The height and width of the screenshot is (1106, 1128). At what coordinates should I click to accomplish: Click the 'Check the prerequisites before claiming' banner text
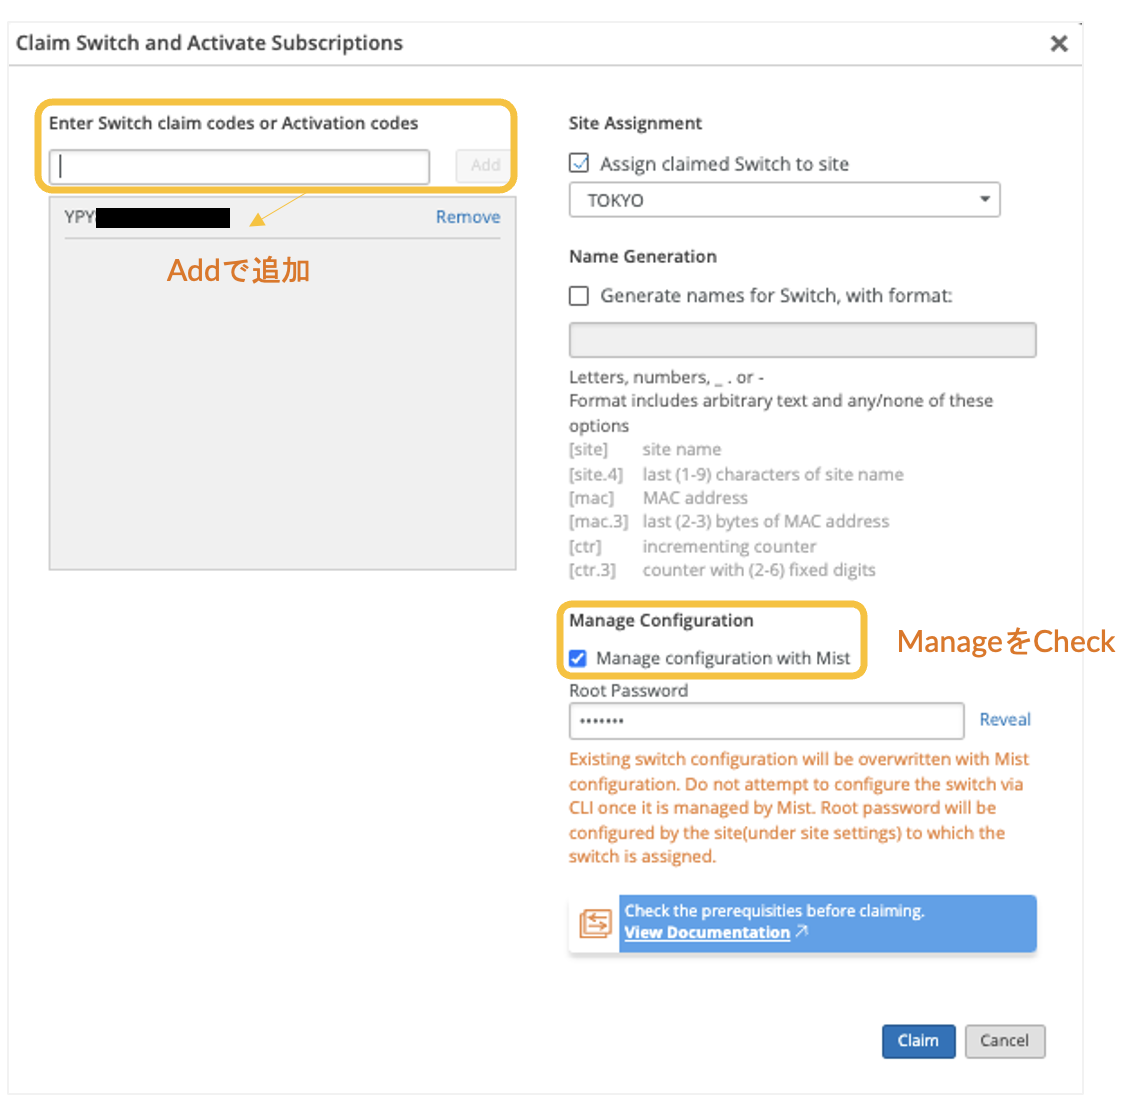774,910
